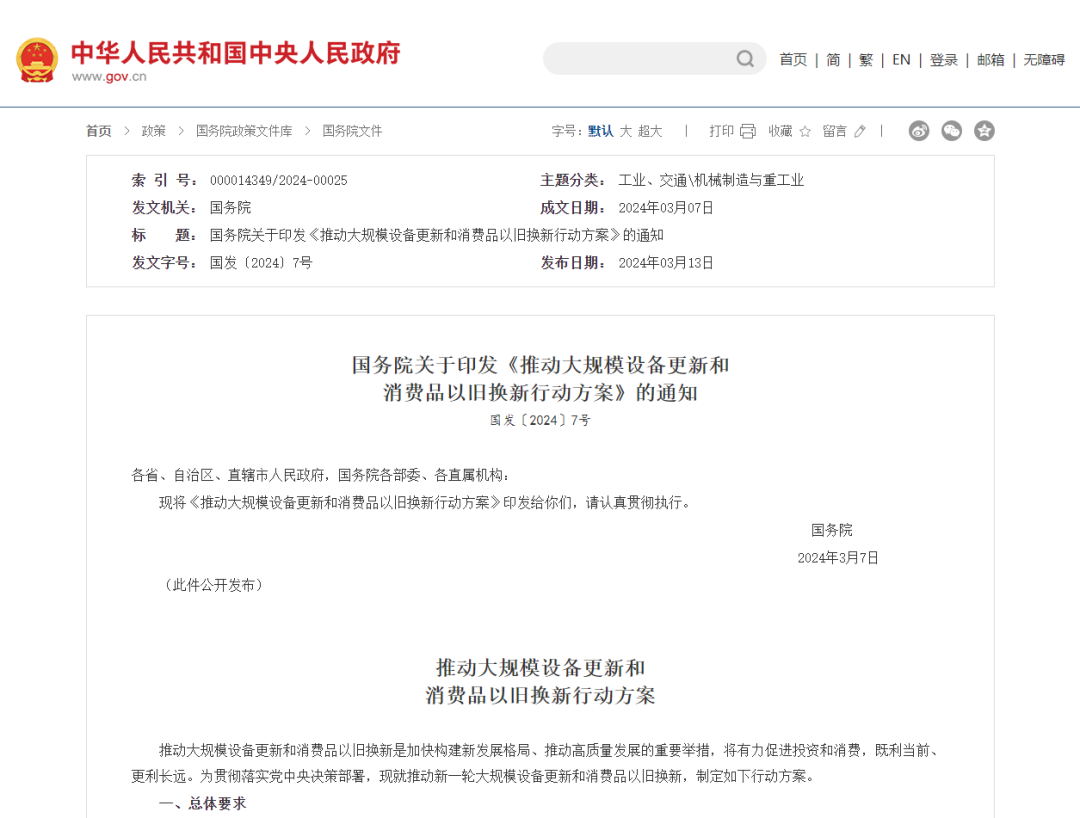Click 政策 breadcrumb link
Viewport: 1080px width, 818px height.
pyautogui.click(x=153, y=131)
